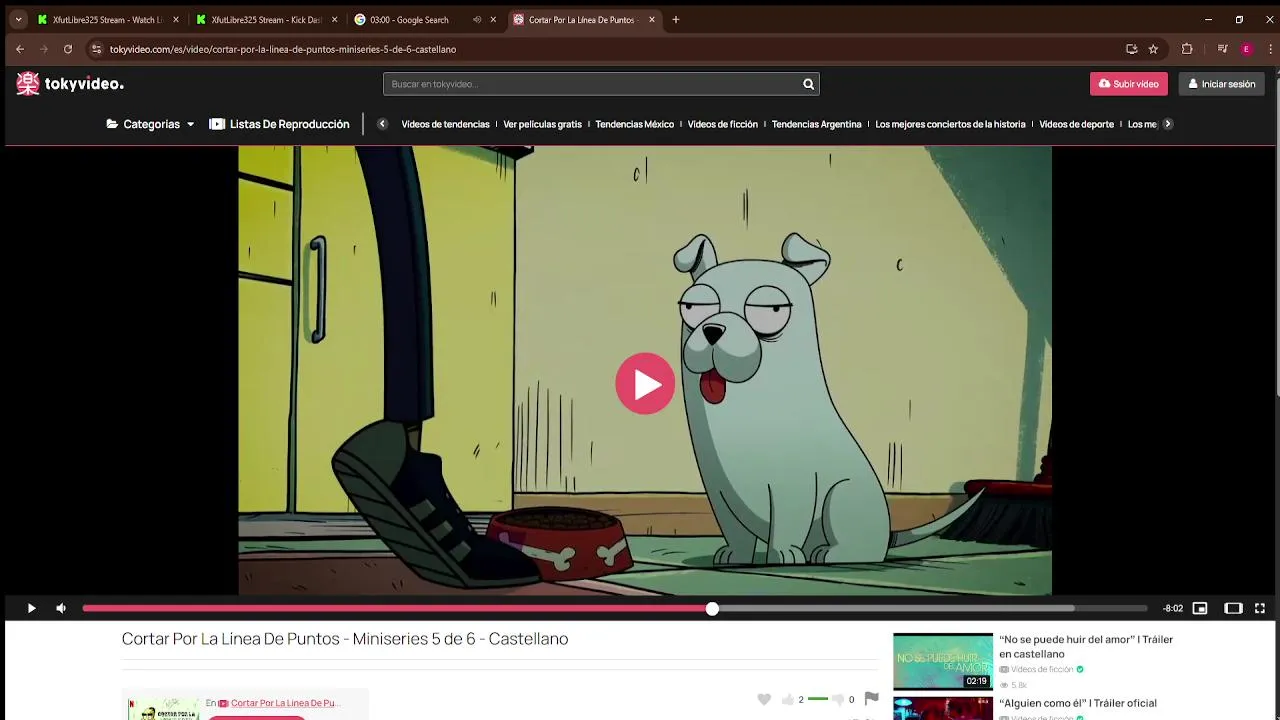Screen dimensions: 1280x720
Task: Reload the current page
Action: (68, 49)
